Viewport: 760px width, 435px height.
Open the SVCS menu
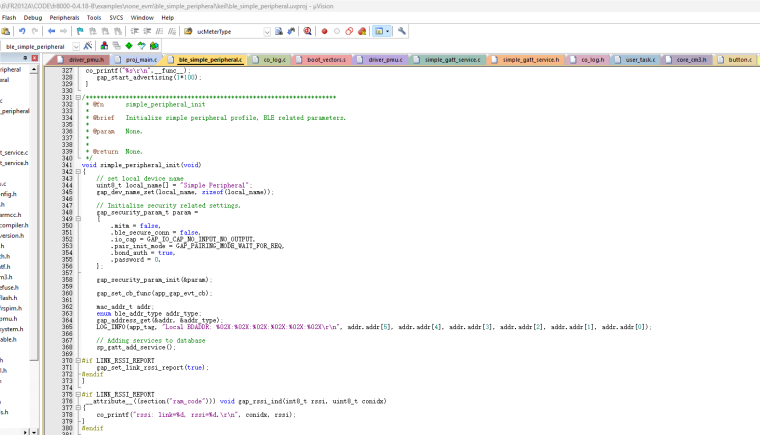pos(116,17)
